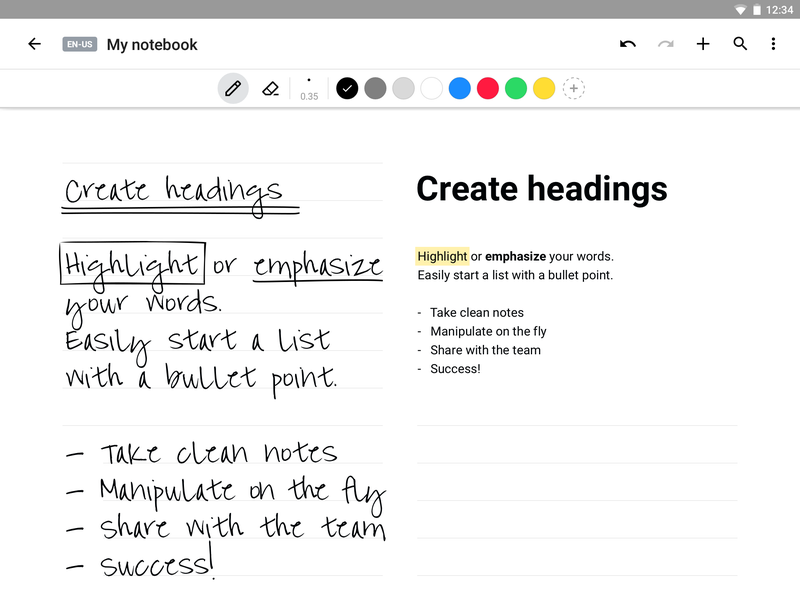Choose the green ink color
The image size is (800, 600).
coord(516,88)
